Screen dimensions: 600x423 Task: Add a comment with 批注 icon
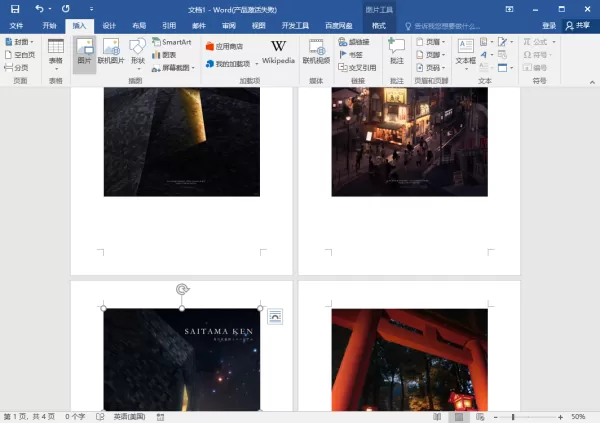click(x=396, y=52)
